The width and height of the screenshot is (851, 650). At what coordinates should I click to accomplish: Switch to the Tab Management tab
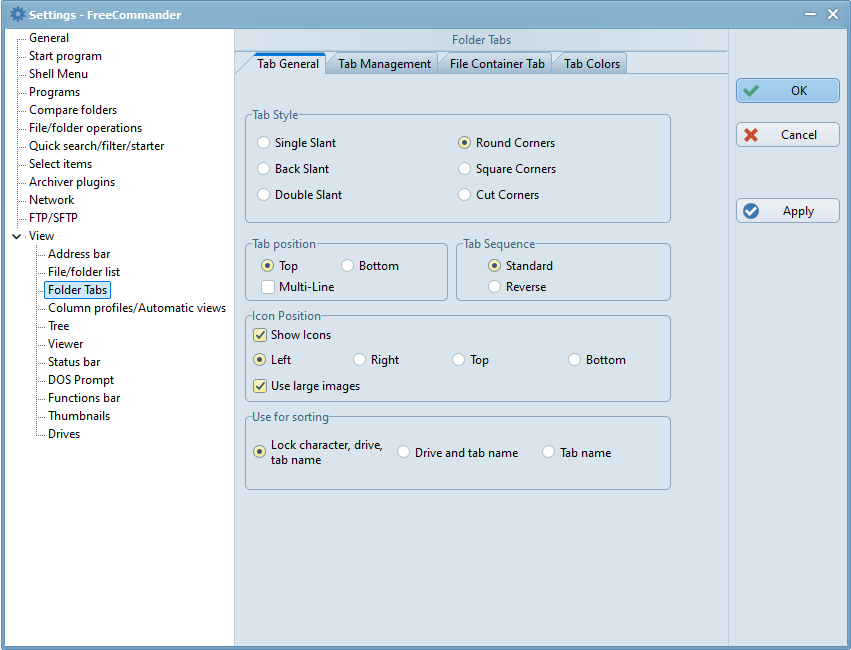[384, 64]
